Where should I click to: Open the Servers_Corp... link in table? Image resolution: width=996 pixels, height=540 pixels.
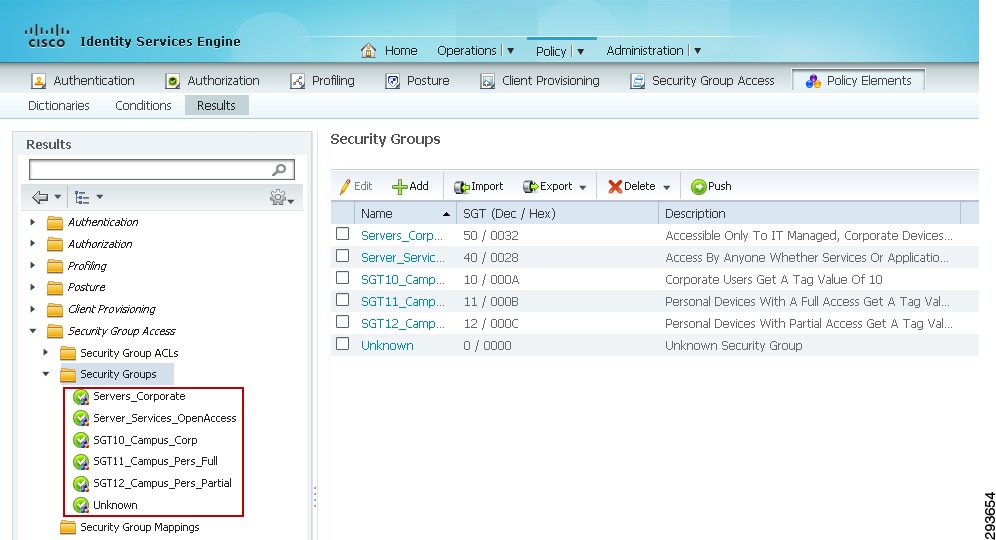point(401,236)
